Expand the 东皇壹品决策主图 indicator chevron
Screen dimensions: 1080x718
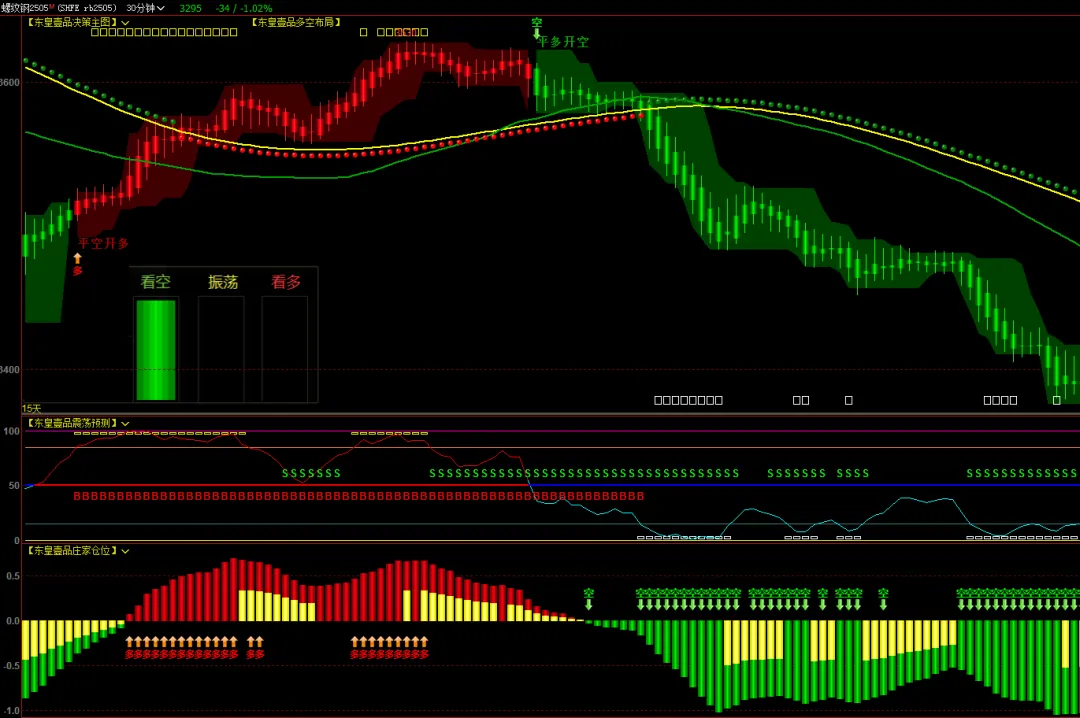125,23
